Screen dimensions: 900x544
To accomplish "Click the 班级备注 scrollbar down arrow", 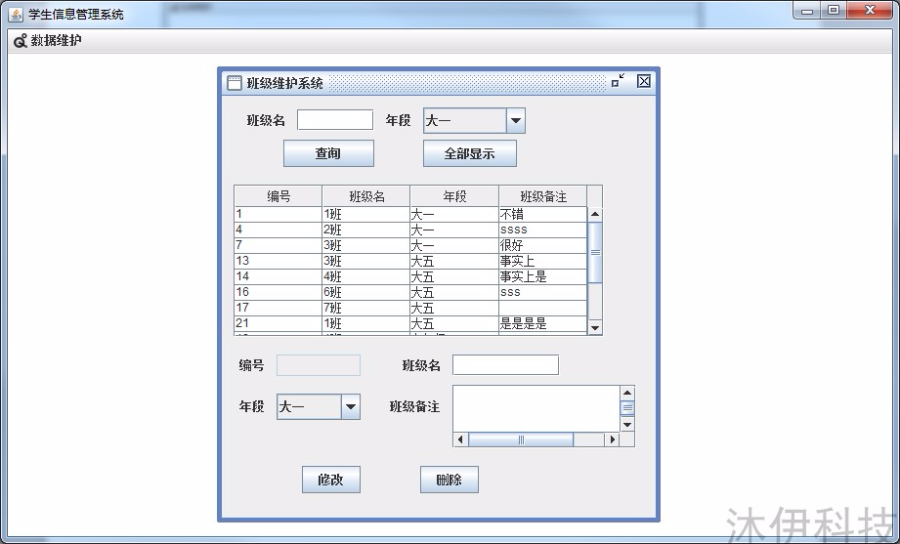I will 627,425.
